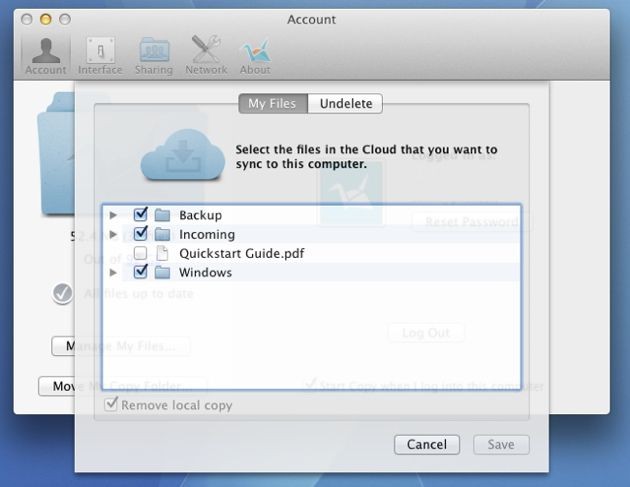Click the Cancel button
The image size is (630, 487).
coord(427,444)
